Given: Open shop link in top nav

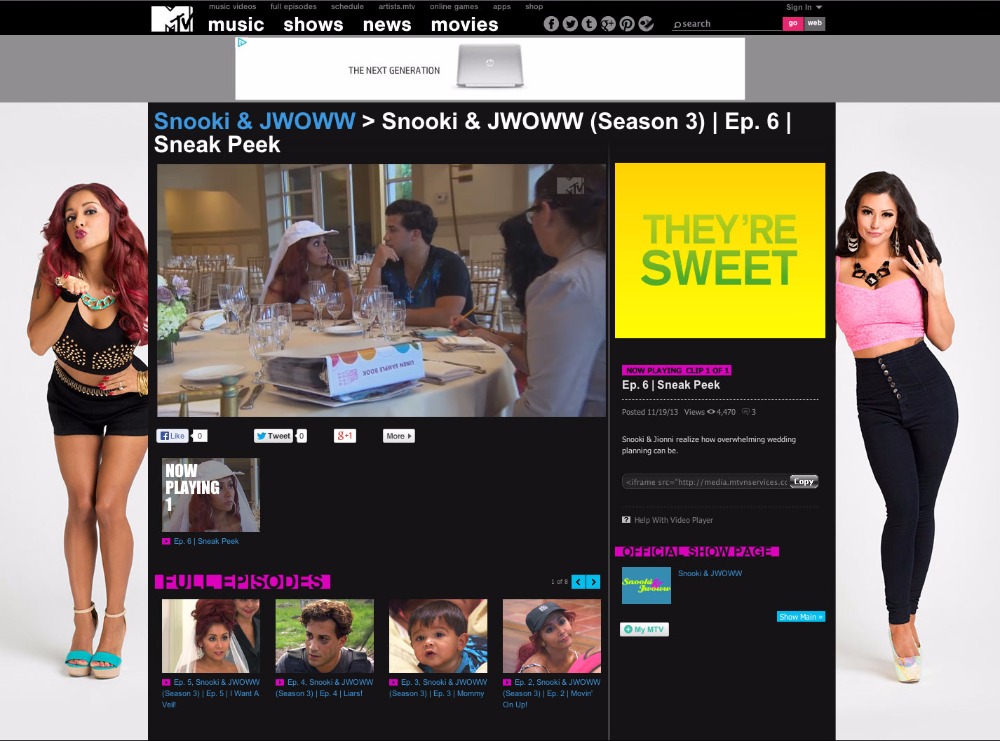Looking at the screenshot, I should coord(534,6).
